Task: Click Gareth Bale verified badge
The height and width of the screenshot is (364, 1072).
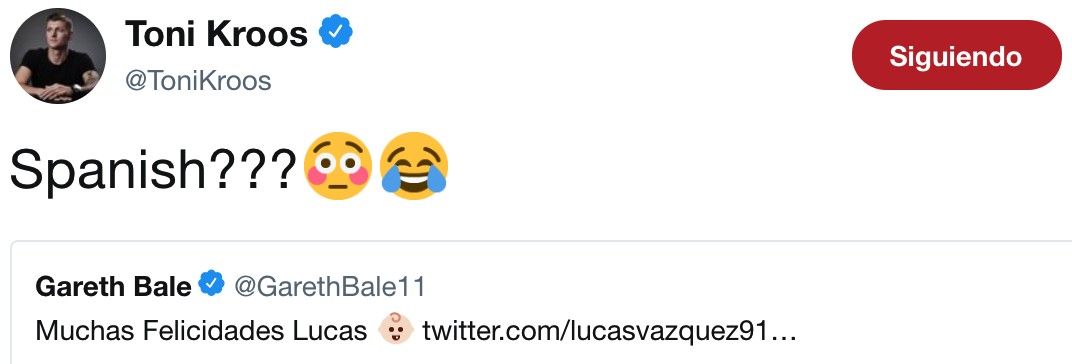Action: [212, 284]
